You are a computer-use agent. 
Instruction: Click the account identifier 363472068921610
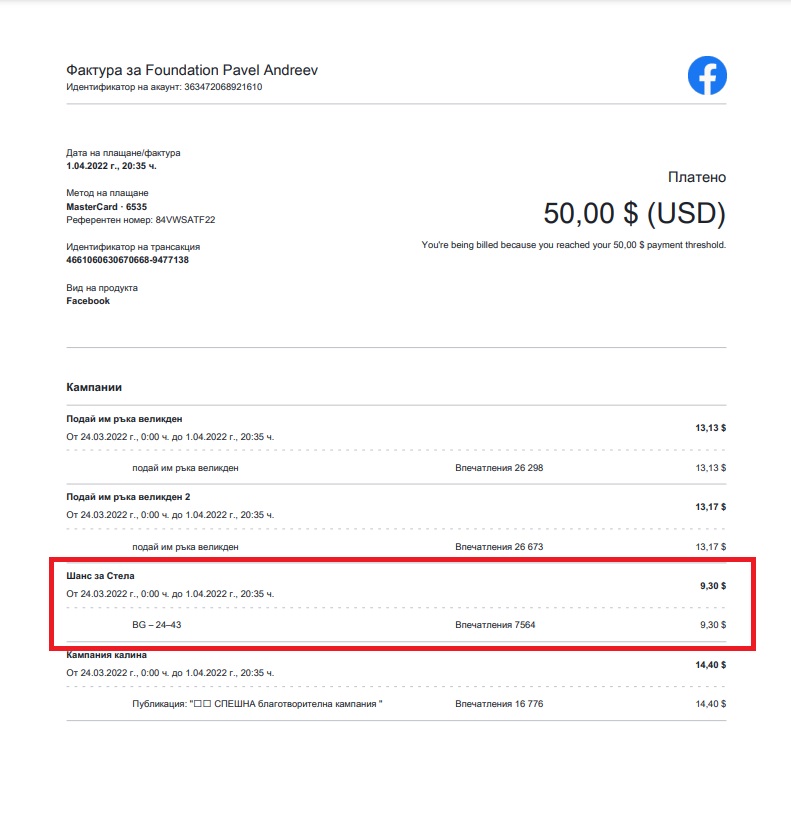223,87
